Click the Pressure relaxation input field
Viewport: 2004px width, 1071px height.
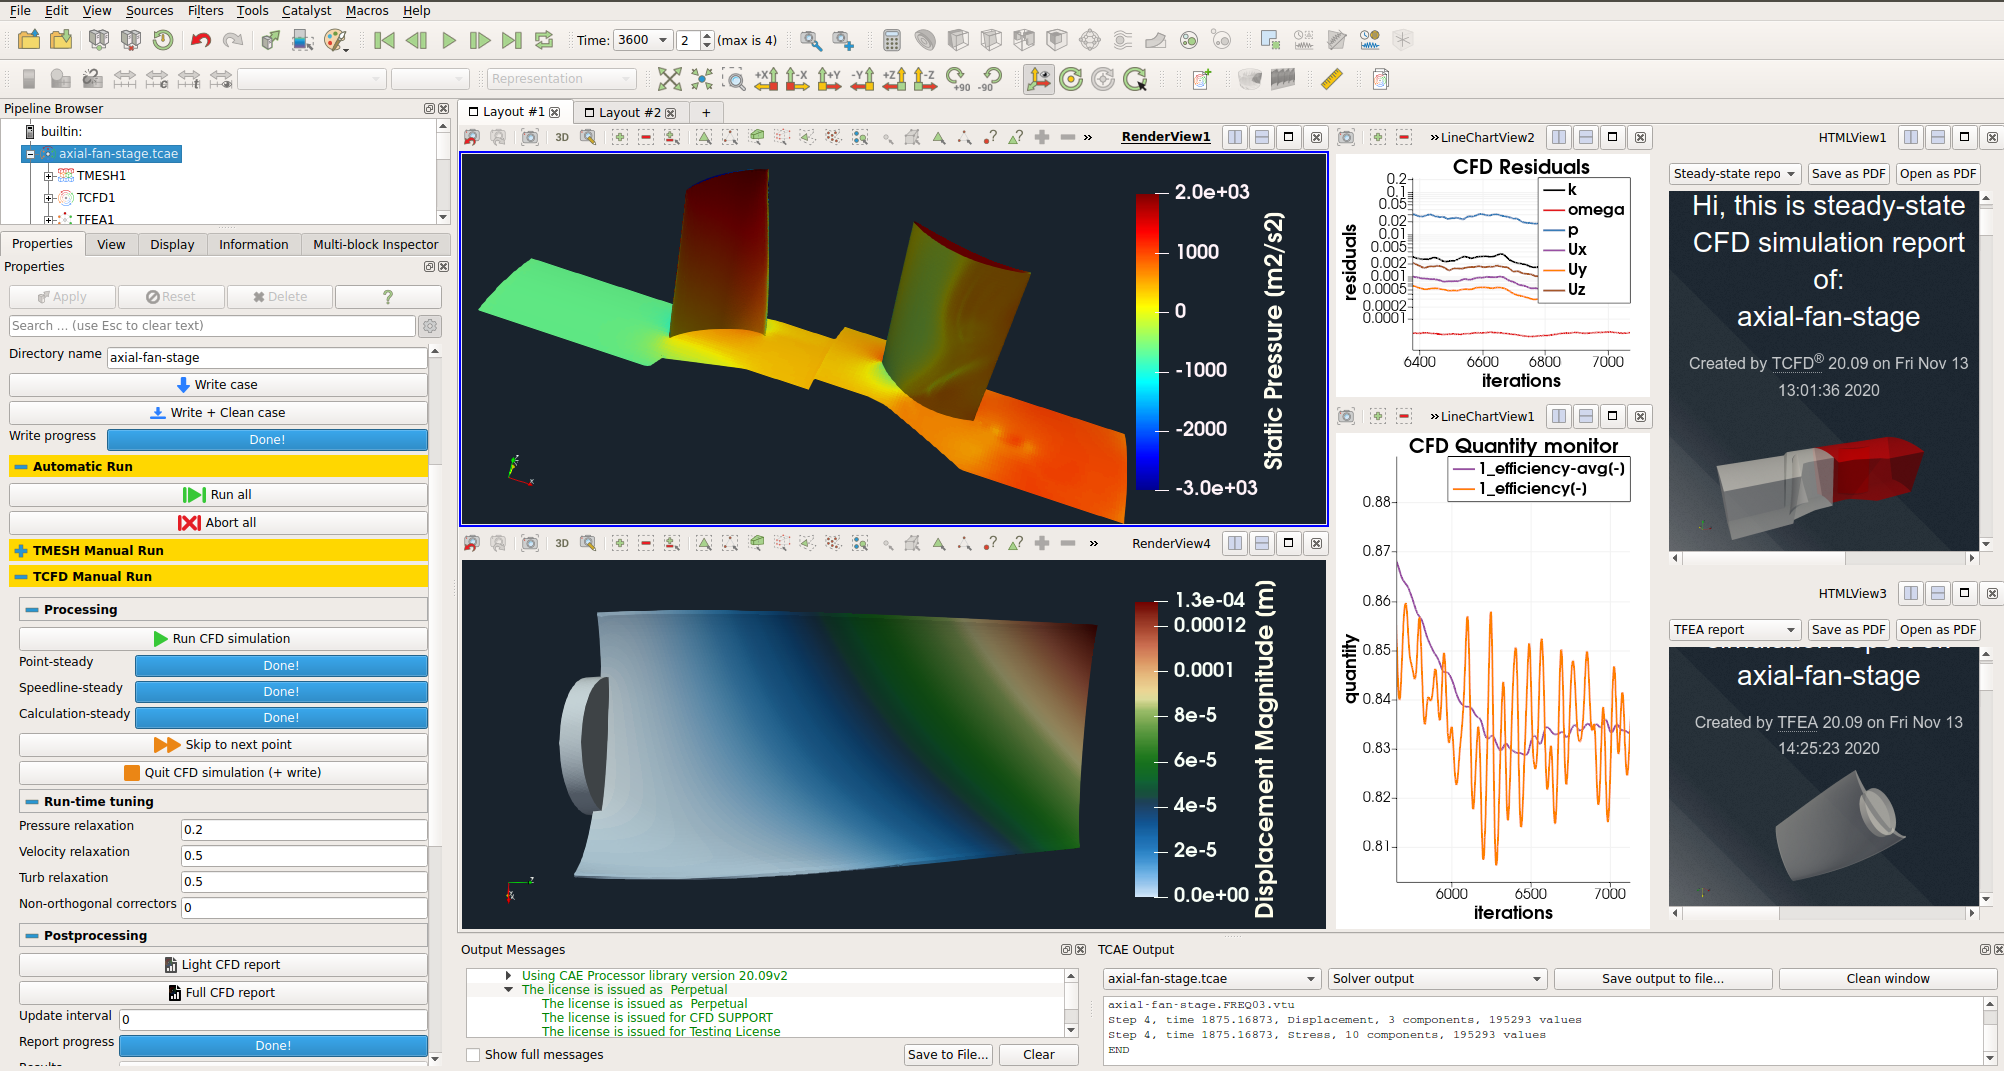[x=303, y=830]
